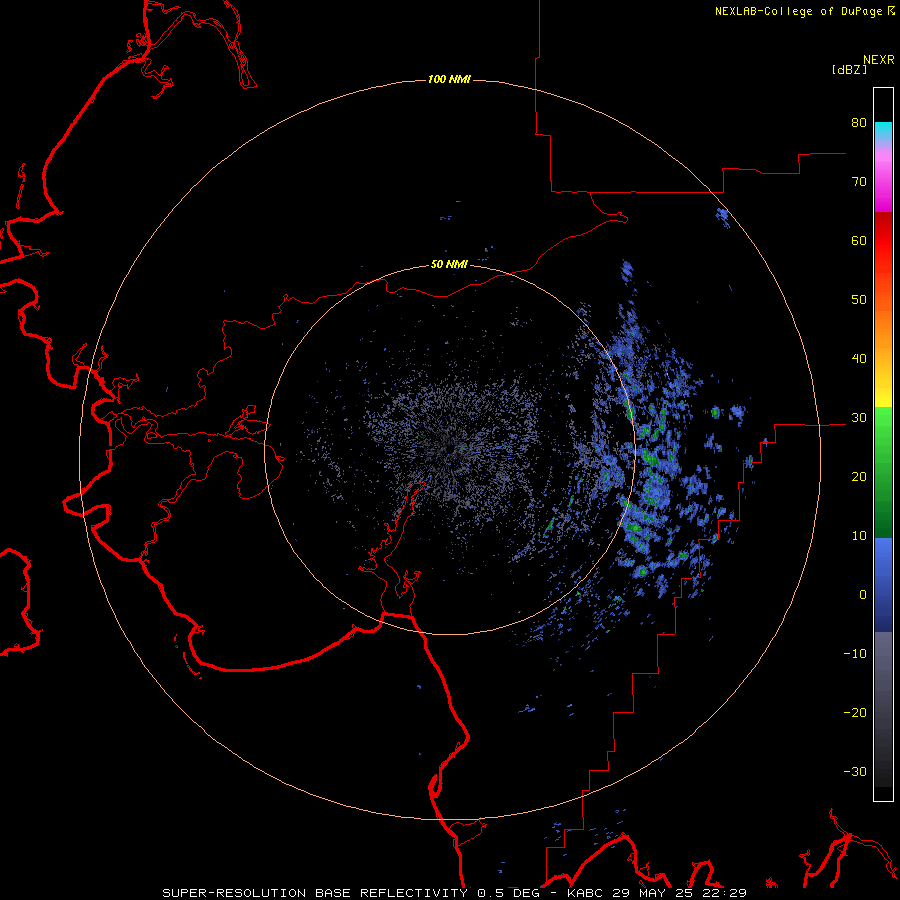Click the 50 dBZ scale value
This screenshot has width=900, height=900.
(x=859, y=300)
